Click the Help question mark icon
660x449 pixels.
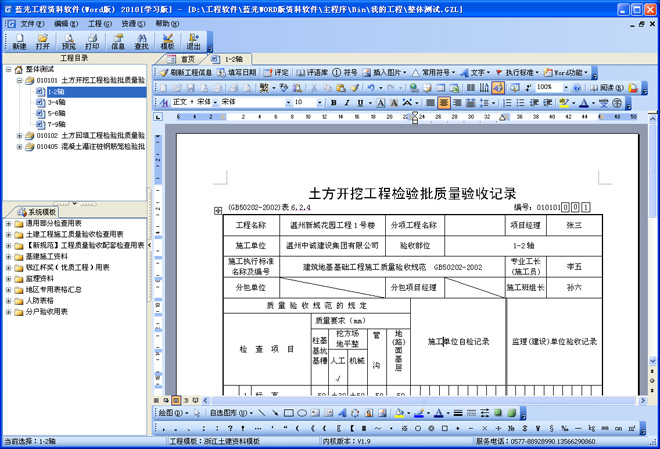577,88
